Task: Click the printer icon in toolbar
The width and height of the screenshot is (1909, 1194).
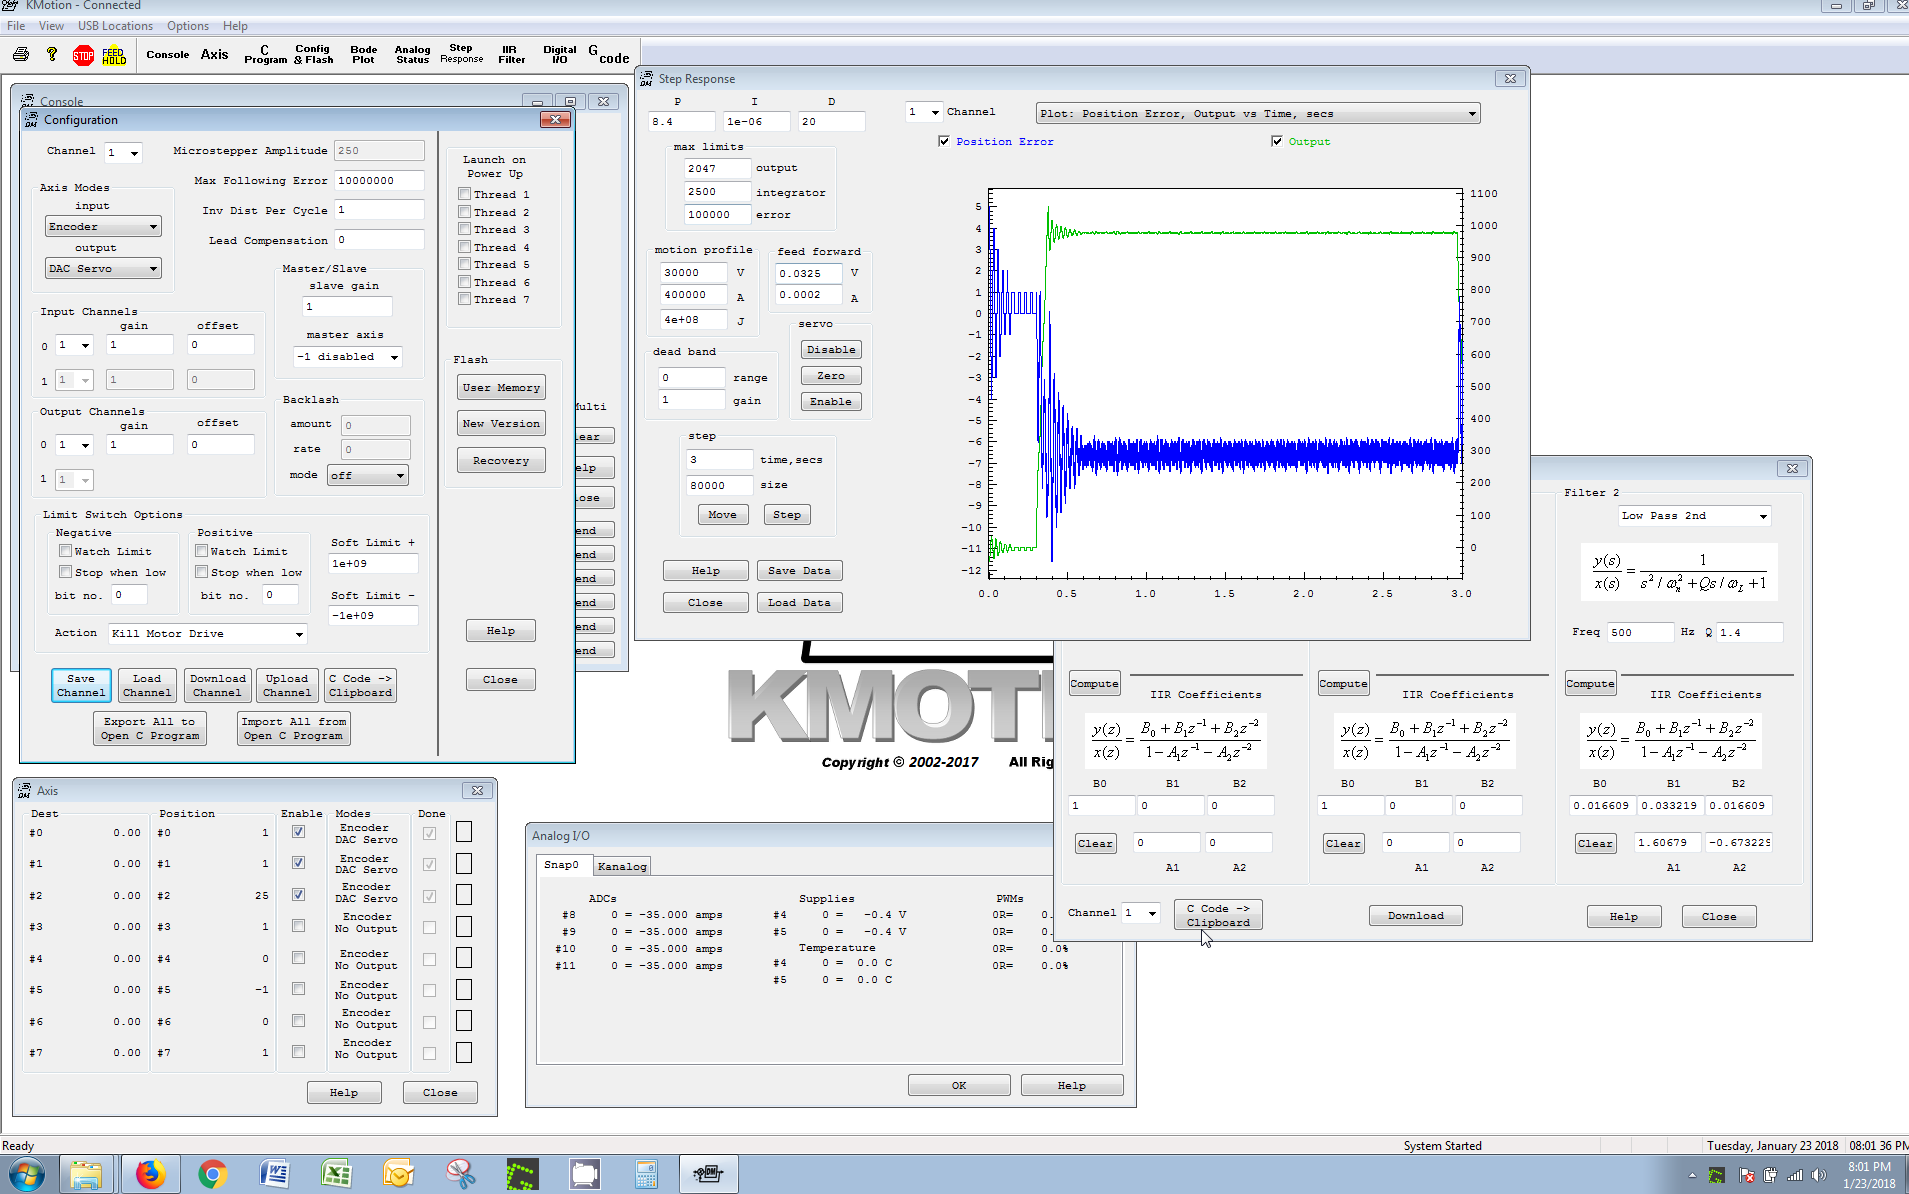Action: coord(21,55)
